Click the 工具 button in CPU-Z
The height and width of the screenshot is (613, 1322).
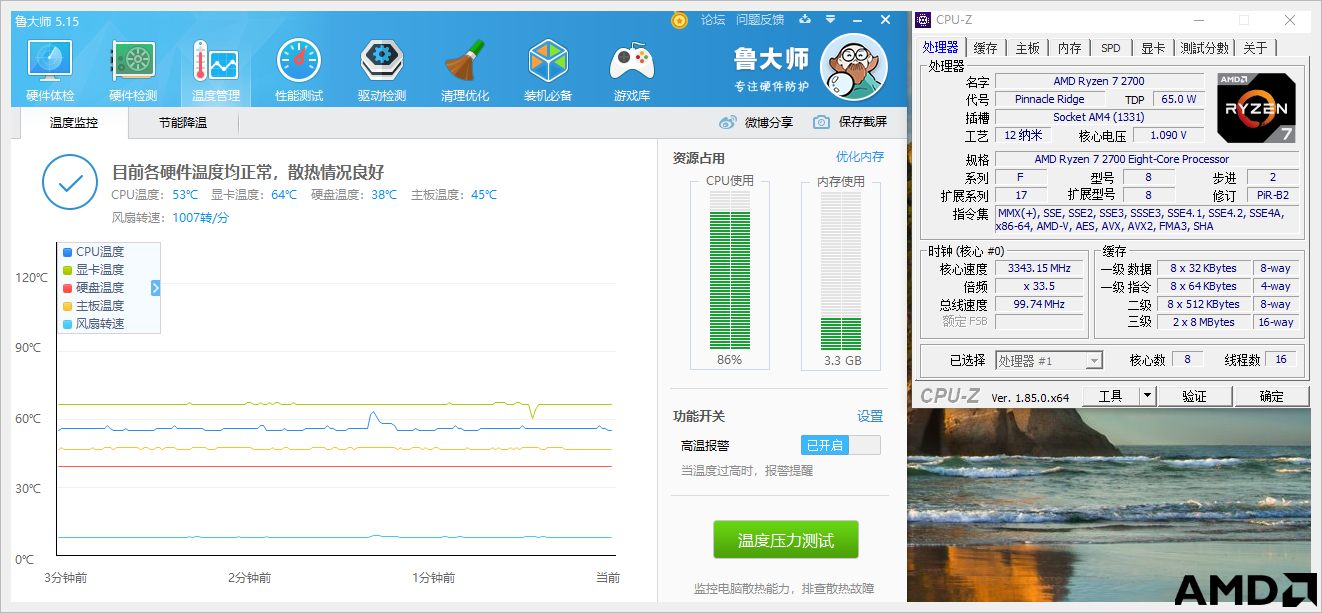1111,396
